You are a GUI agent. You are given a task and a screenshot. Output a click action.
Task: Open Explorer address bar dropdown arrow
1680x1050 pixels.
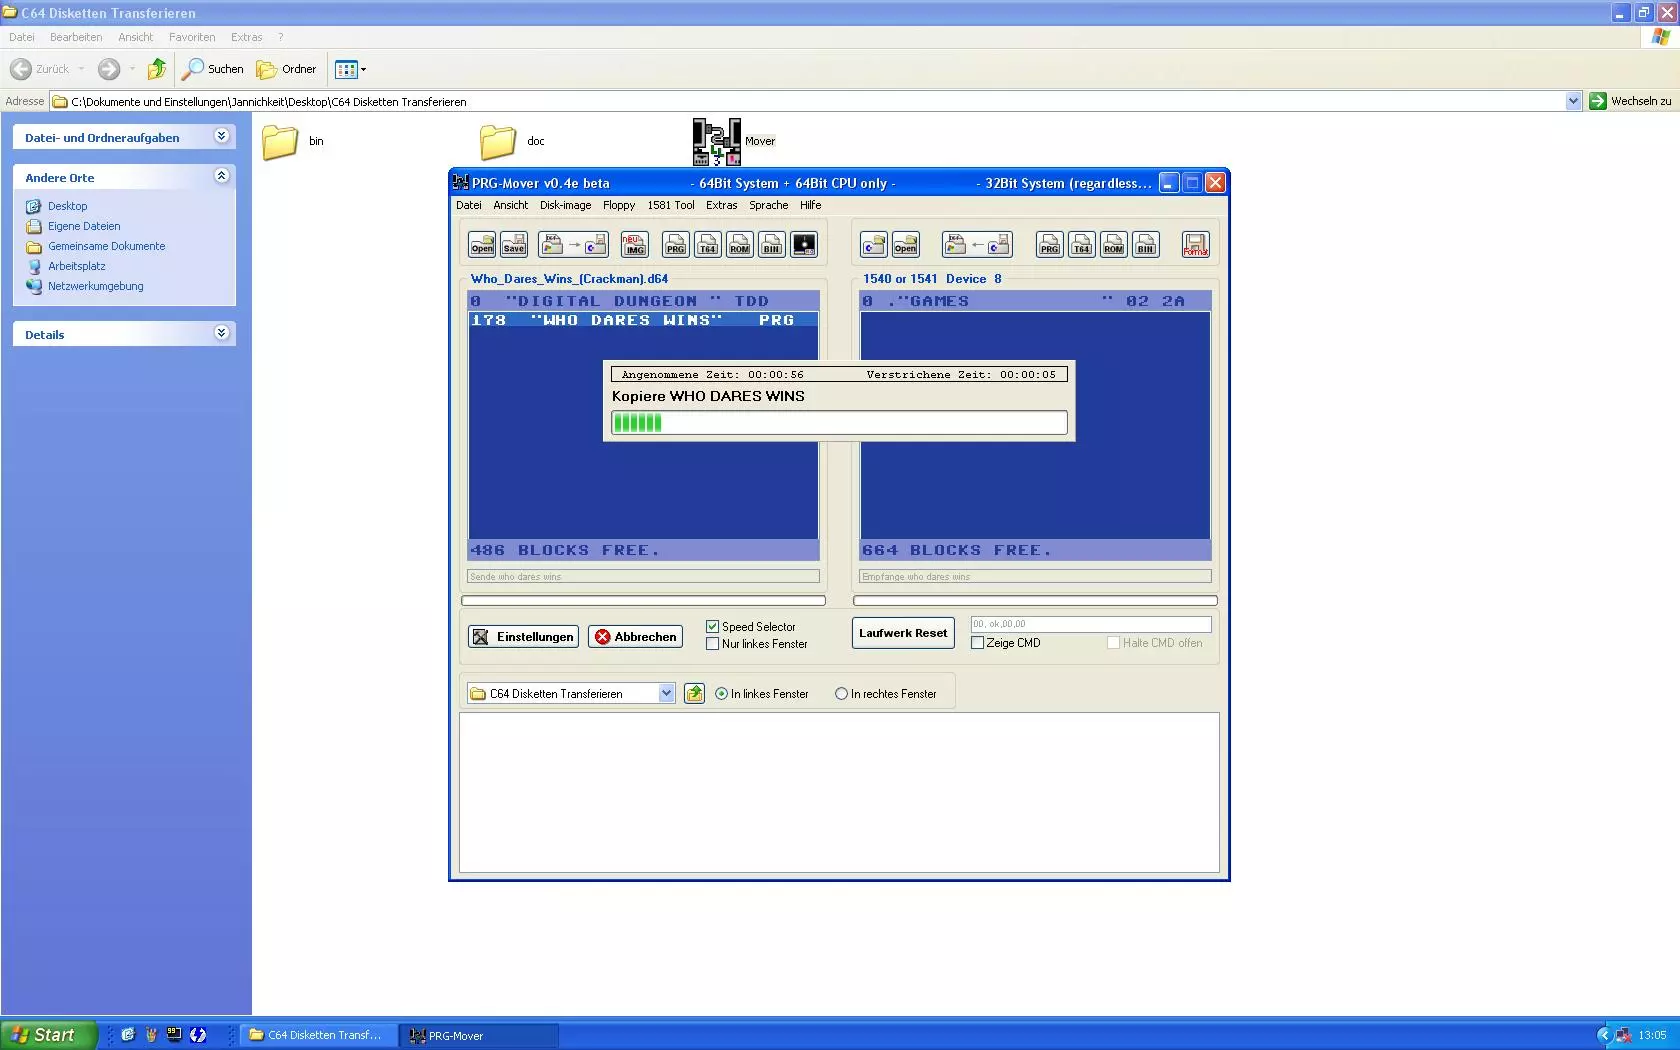click(1572, 101)
